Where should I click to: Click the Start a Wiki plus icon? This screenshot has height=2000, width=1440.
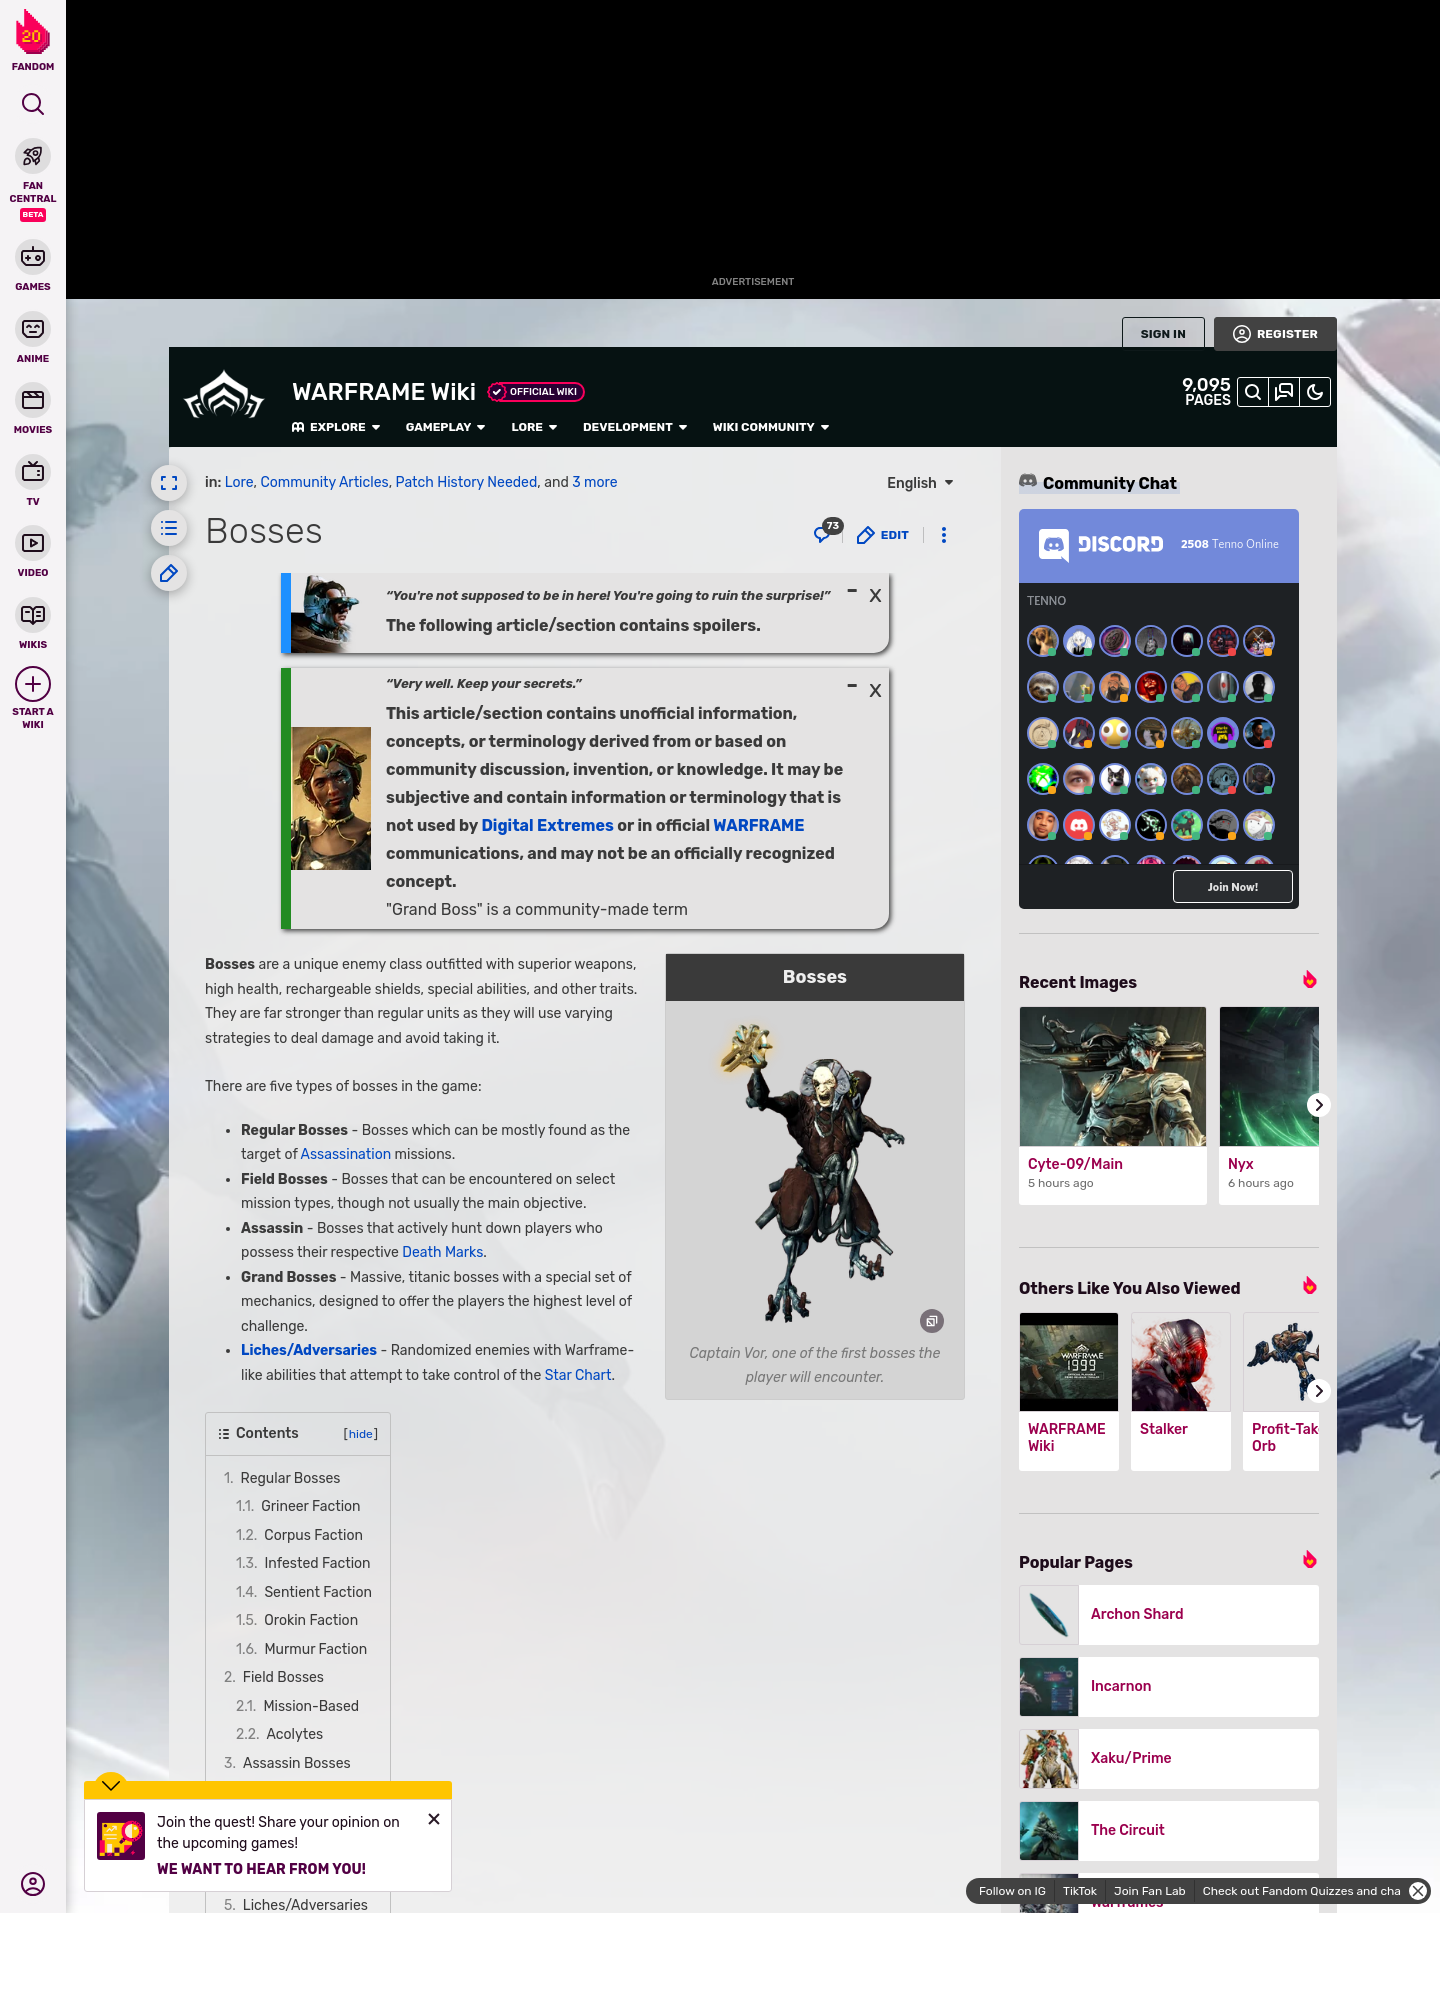[33, 684]
